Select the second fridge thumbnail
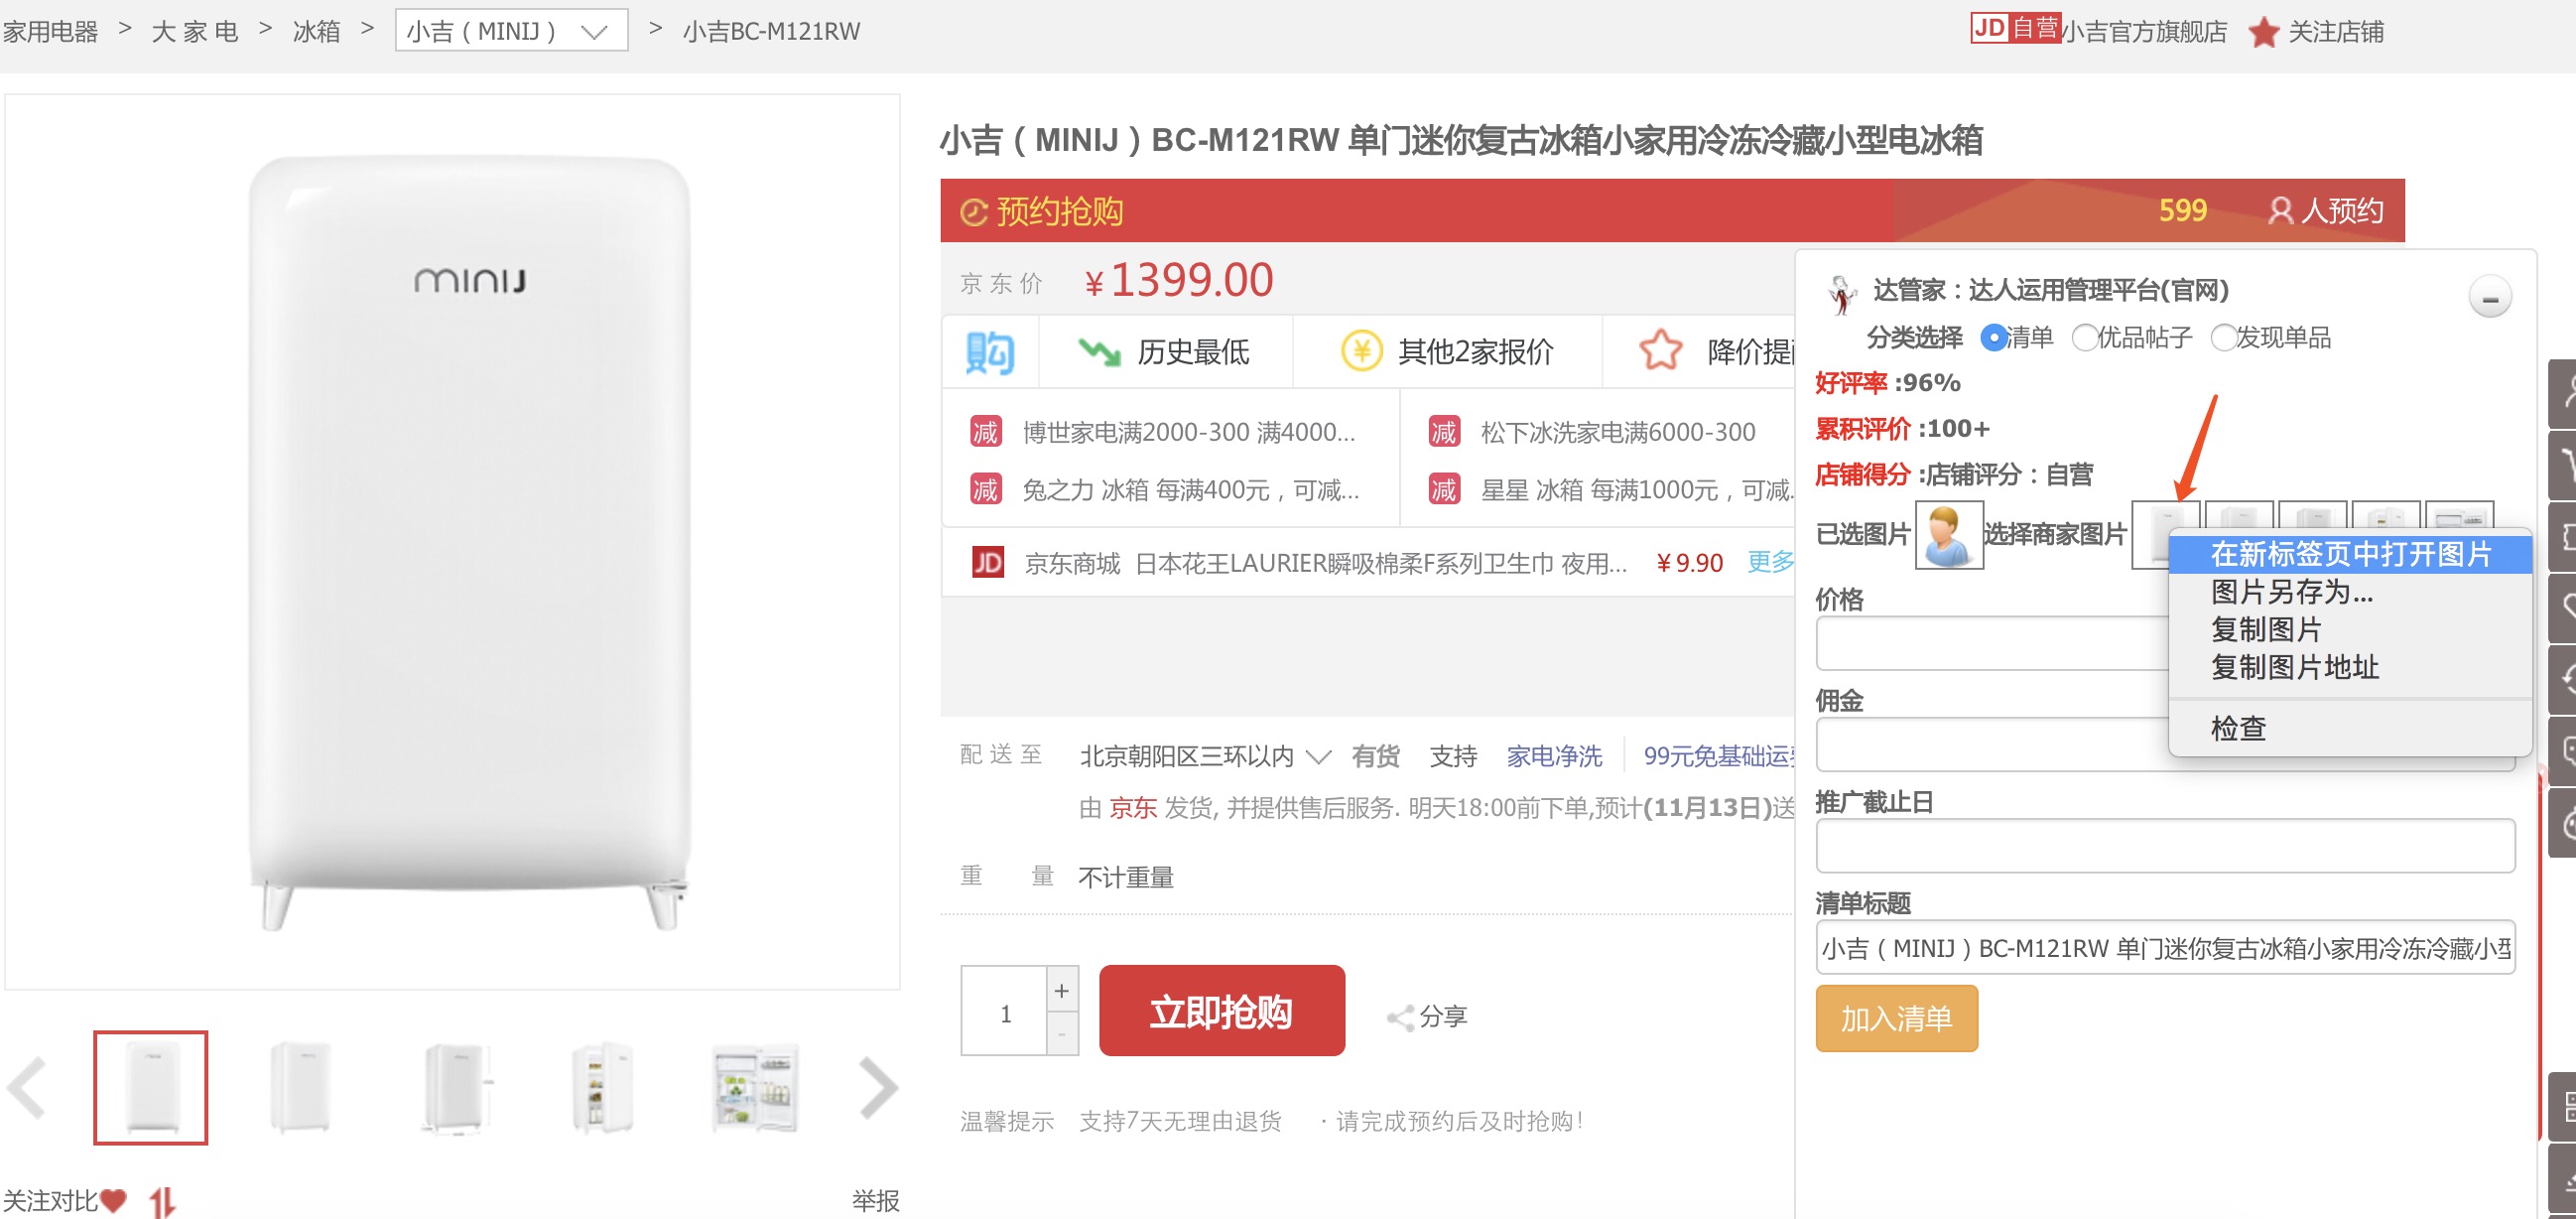The width and height of the screenshot is (2576, 1219). pyautogui.click(x=300, y=1087)
